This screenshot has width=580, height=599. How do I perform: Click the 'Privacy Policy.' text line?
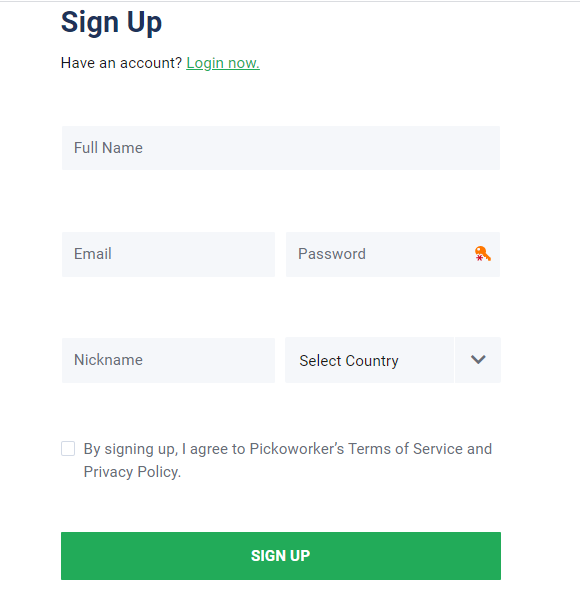click(132, 472)
